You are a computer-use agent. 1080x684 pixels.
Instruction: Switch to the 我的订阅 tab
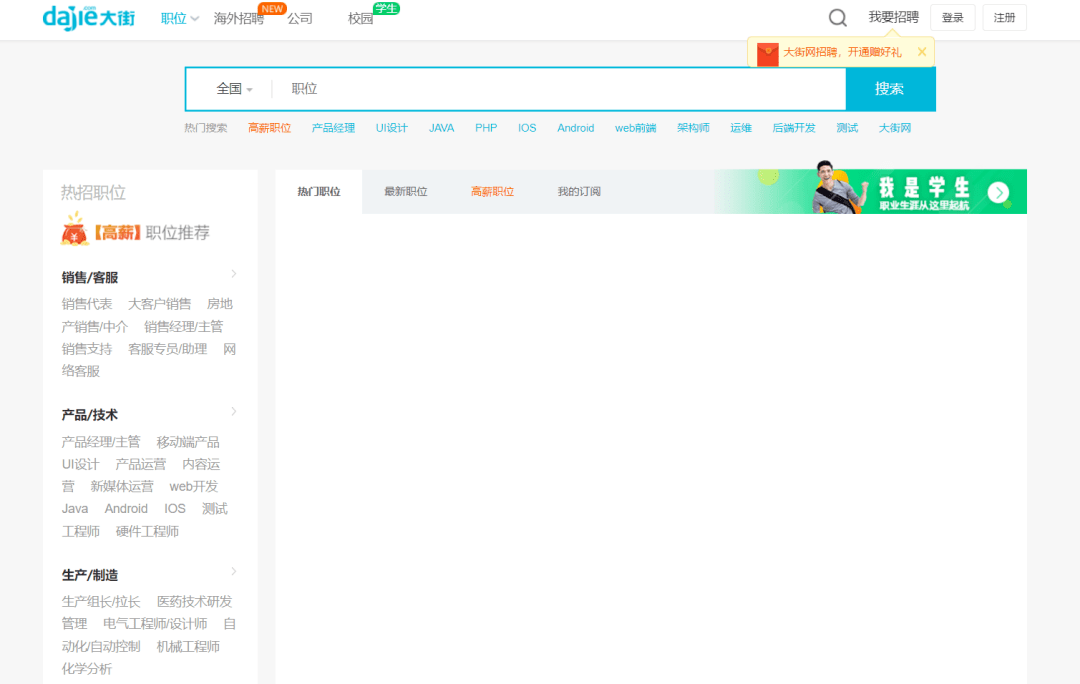579,191
